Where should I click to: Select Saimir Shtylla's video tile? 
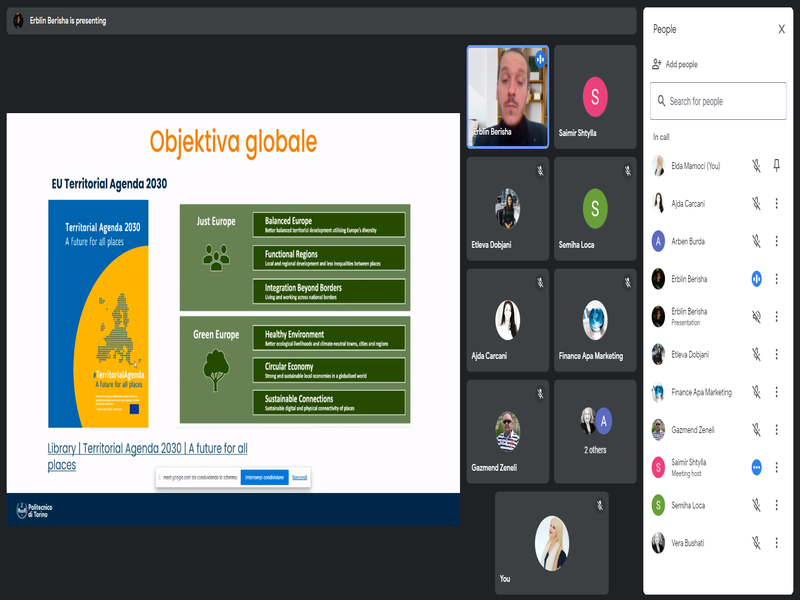coord(595,97)
